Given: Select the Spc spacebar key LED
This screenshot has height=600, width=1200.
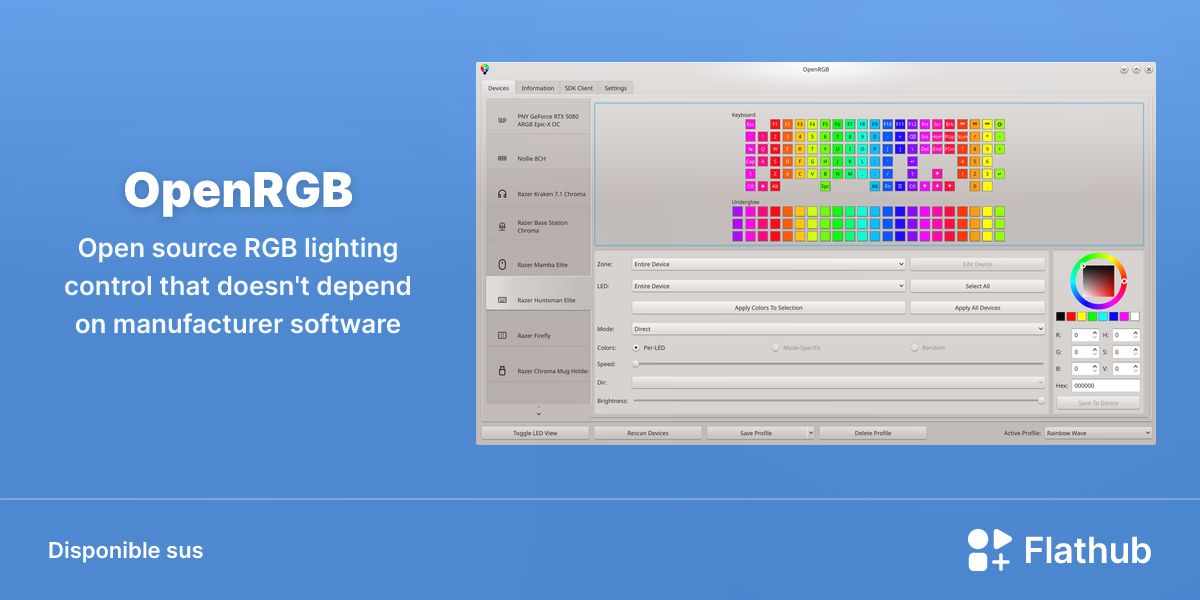Looking at the screenshot, I should (x=825, y=186).
